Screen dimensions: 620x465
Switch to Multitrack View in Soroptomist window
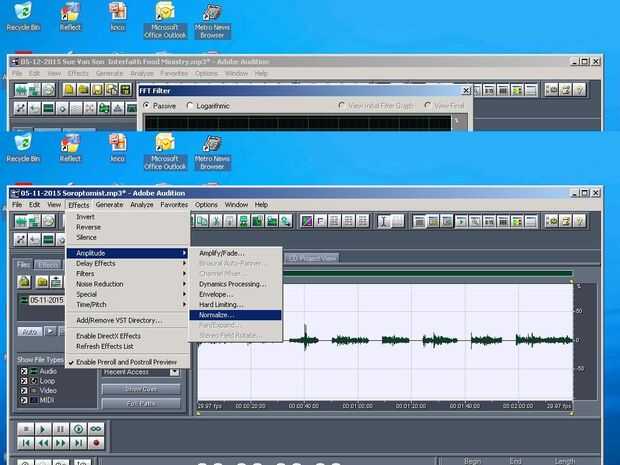[34, 221]
